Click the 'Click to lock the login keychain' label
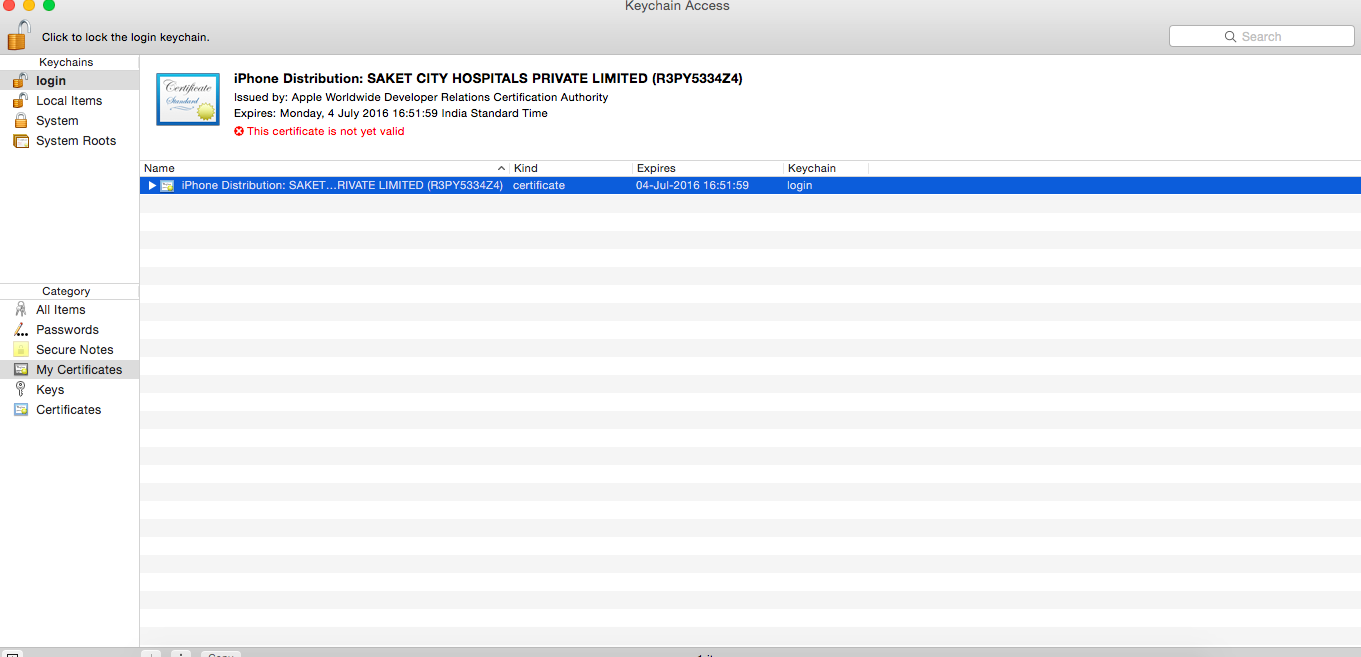 (126, 37)
